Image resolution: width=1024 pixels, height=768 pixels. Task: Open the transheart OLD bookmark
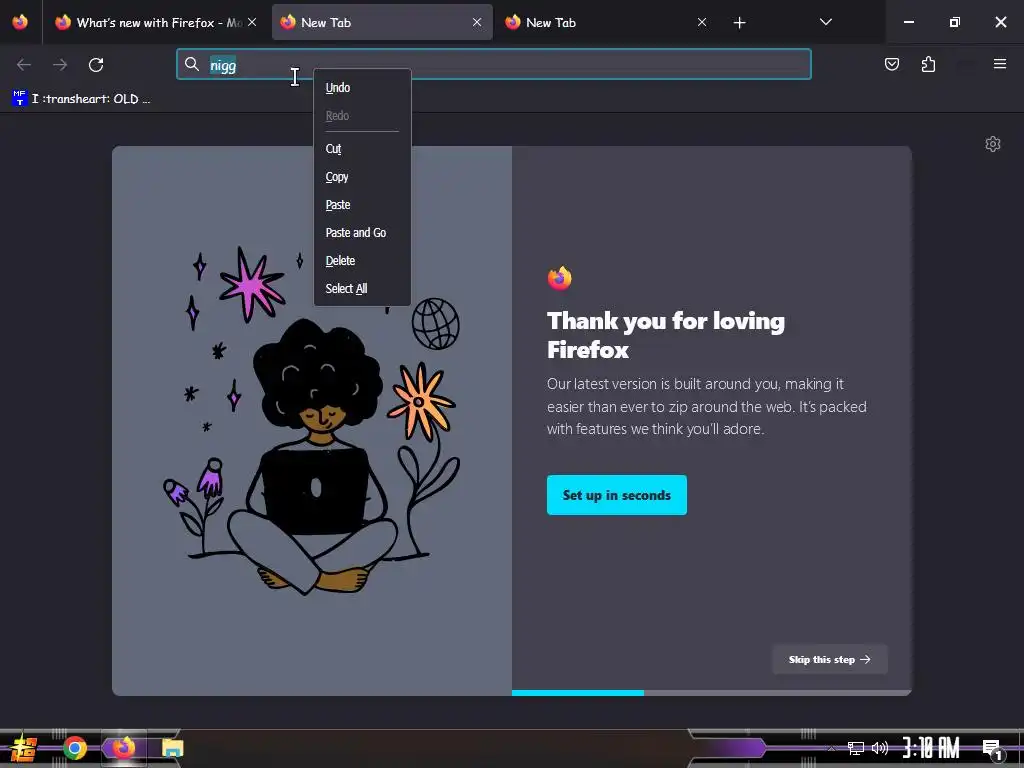[x=81, y=99]
